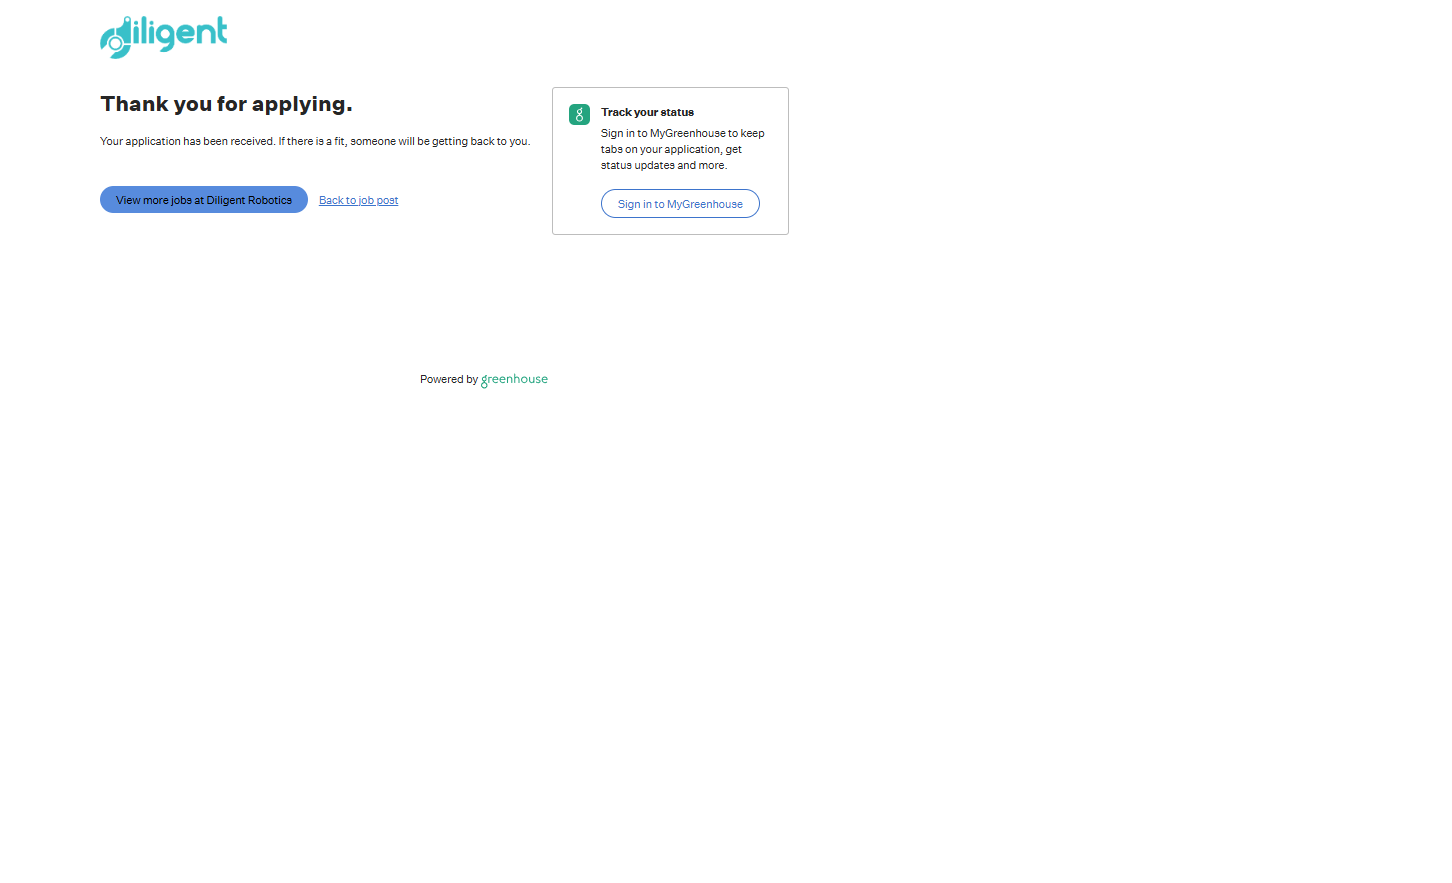The height and width of the screenshot is (883, 1452).
Task: Click 'job post' in the underlined link
Action: 378,201
